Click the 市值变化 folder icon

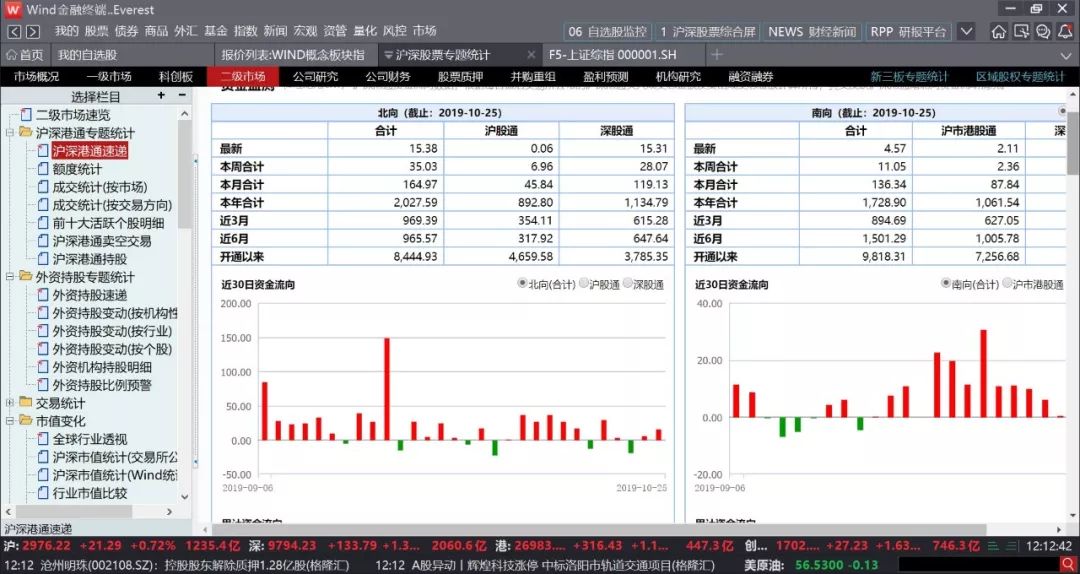tap(25, 420)
